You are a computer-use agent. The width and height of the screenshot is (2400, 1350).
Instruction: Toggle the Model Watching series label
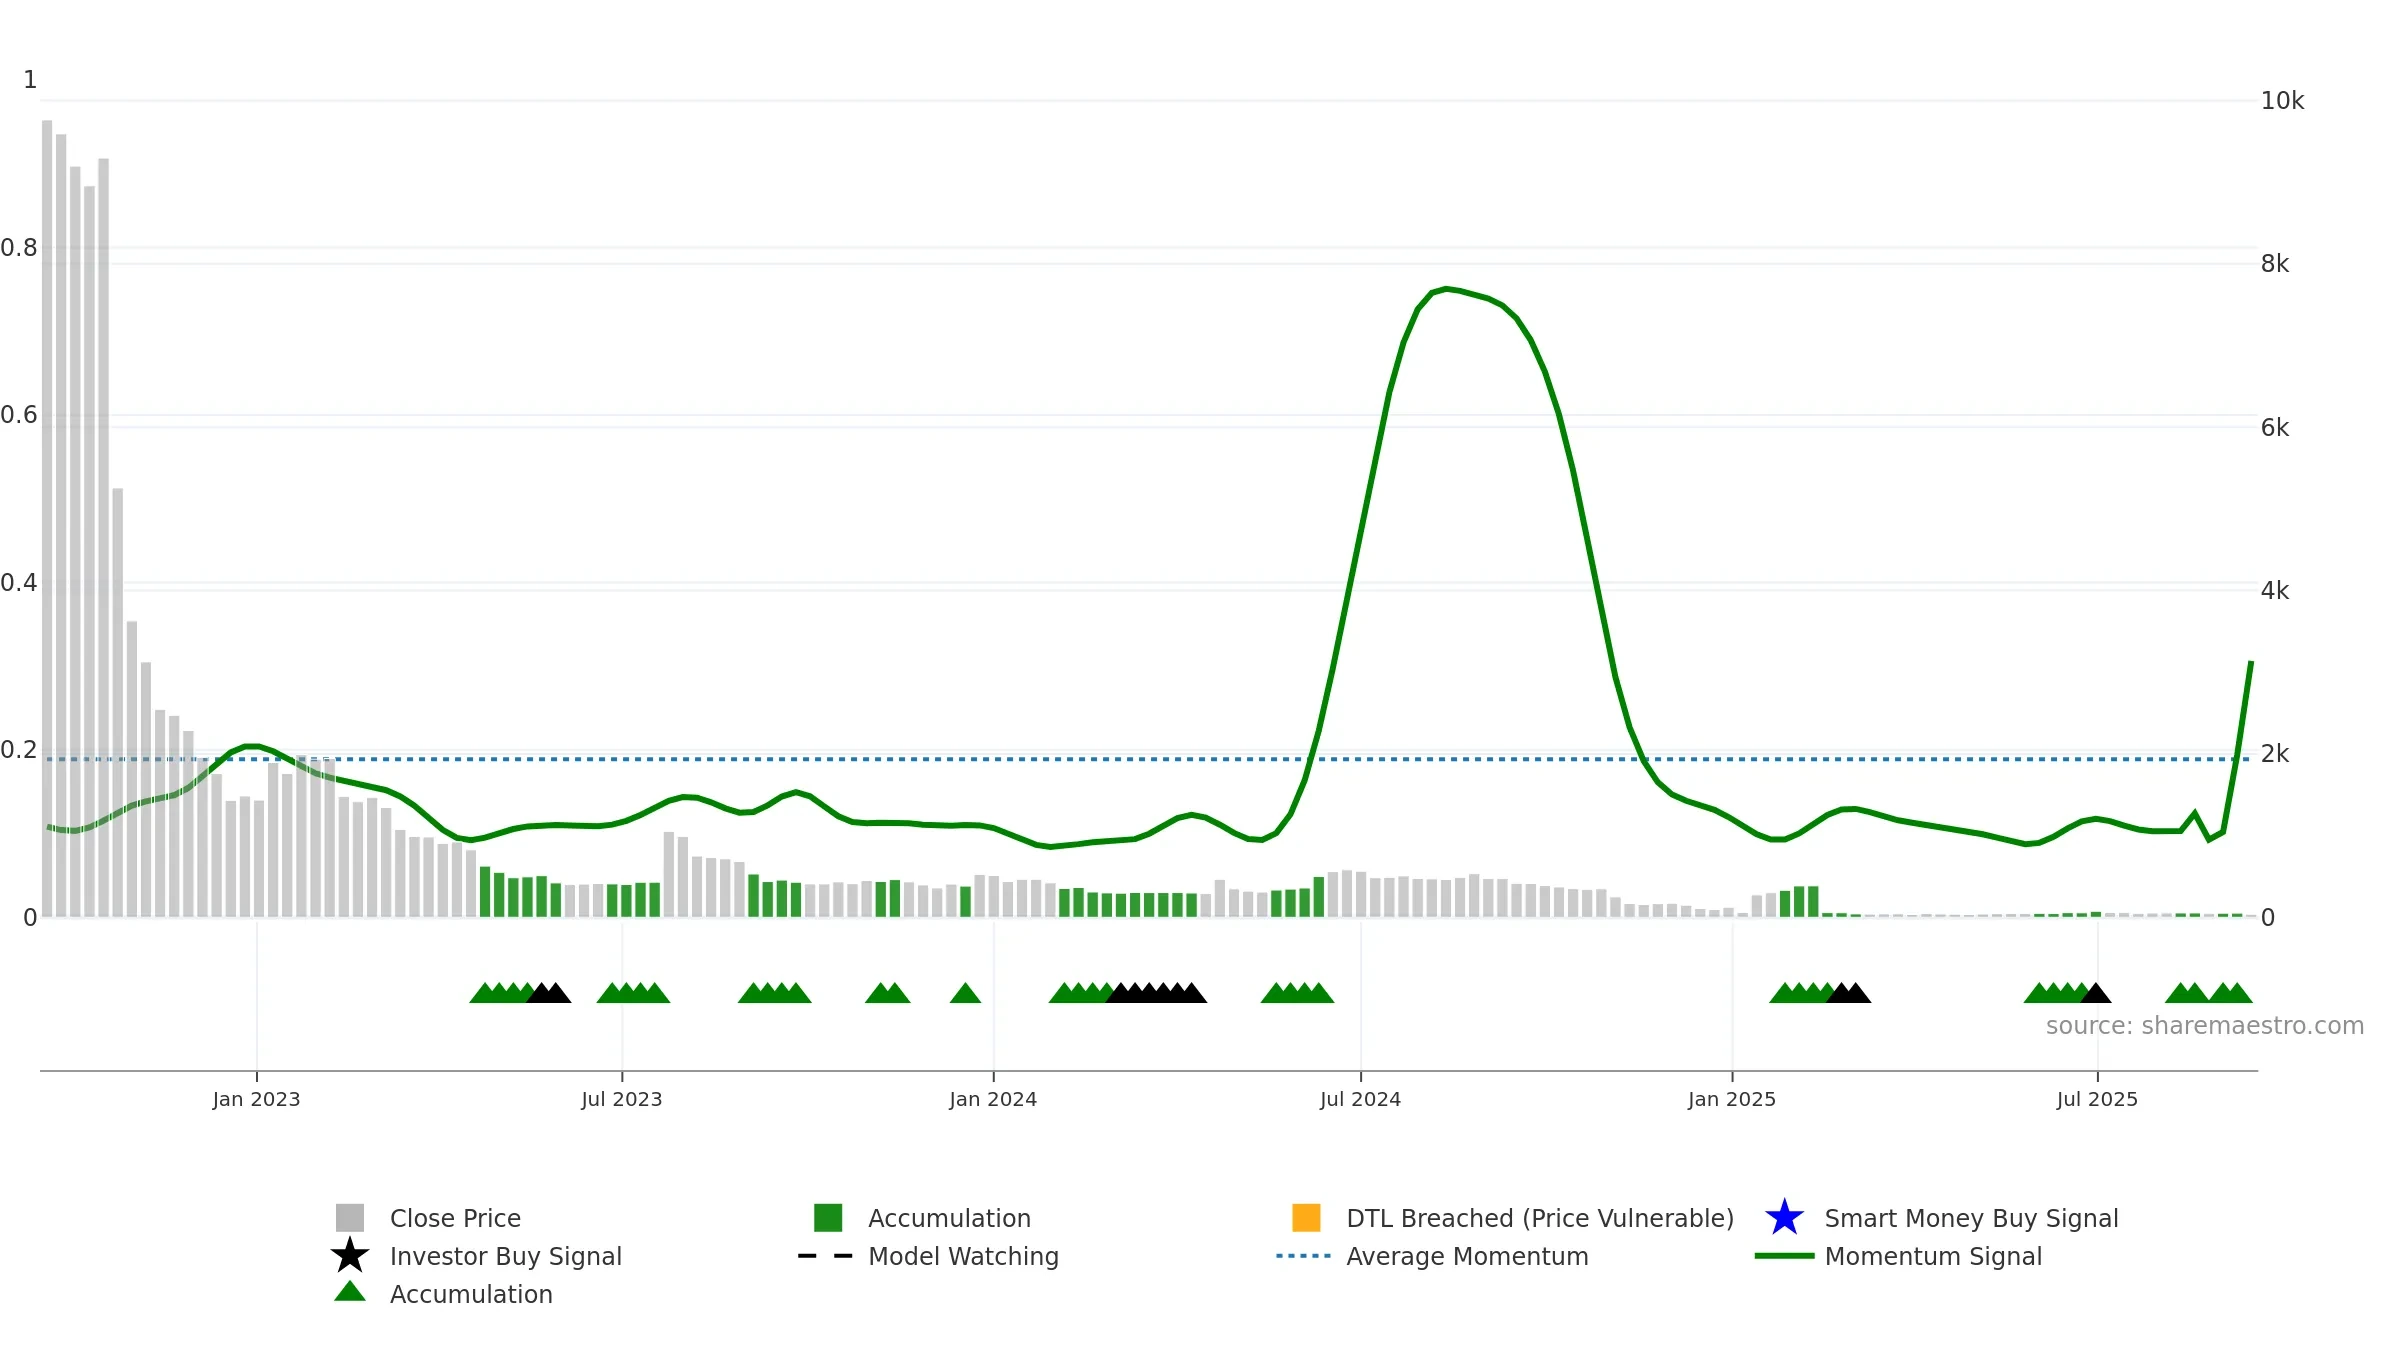[x=963, y=1256]
